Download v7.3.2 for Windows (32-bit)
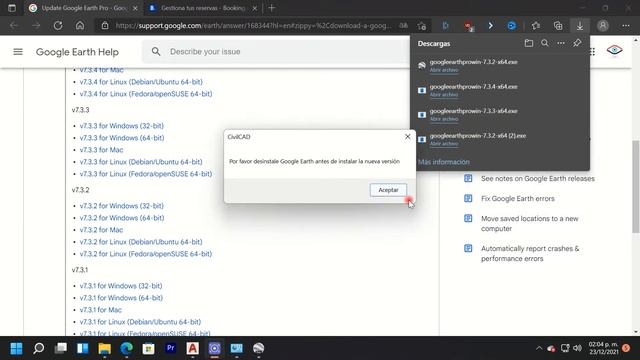 122,206
